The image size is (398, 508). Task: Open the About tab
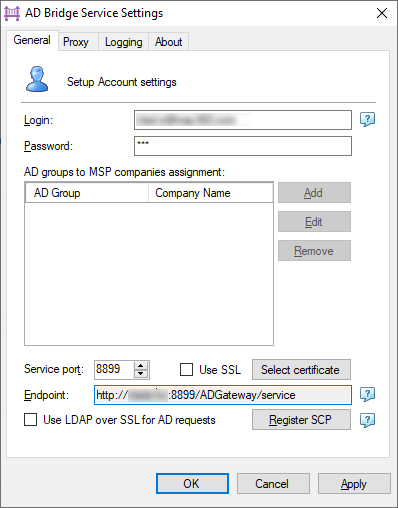[x=169, y=42]
